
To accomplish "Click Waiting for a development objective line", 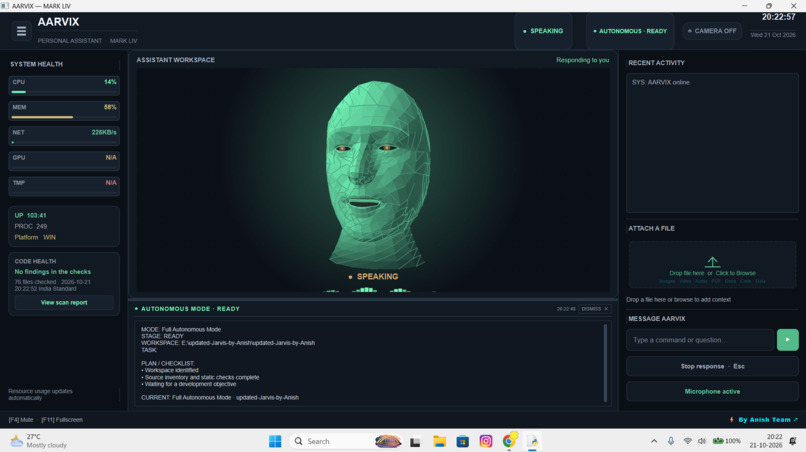I will click(189, 384).
